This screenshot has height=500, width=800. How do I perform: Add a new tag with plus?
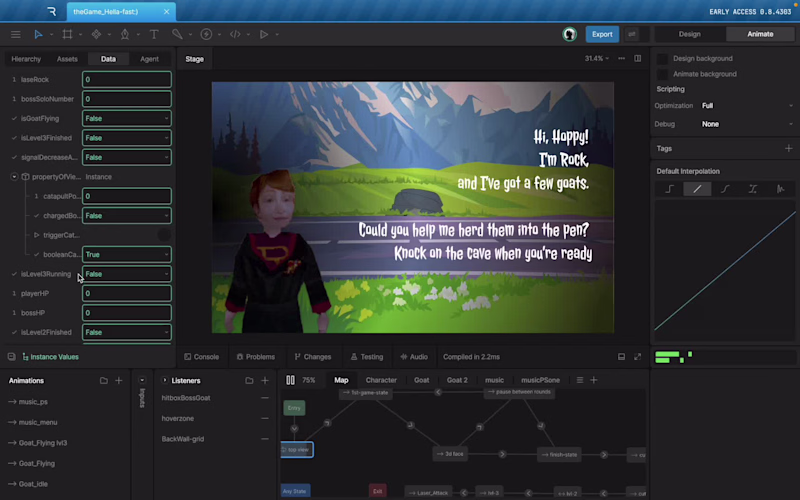788,148
